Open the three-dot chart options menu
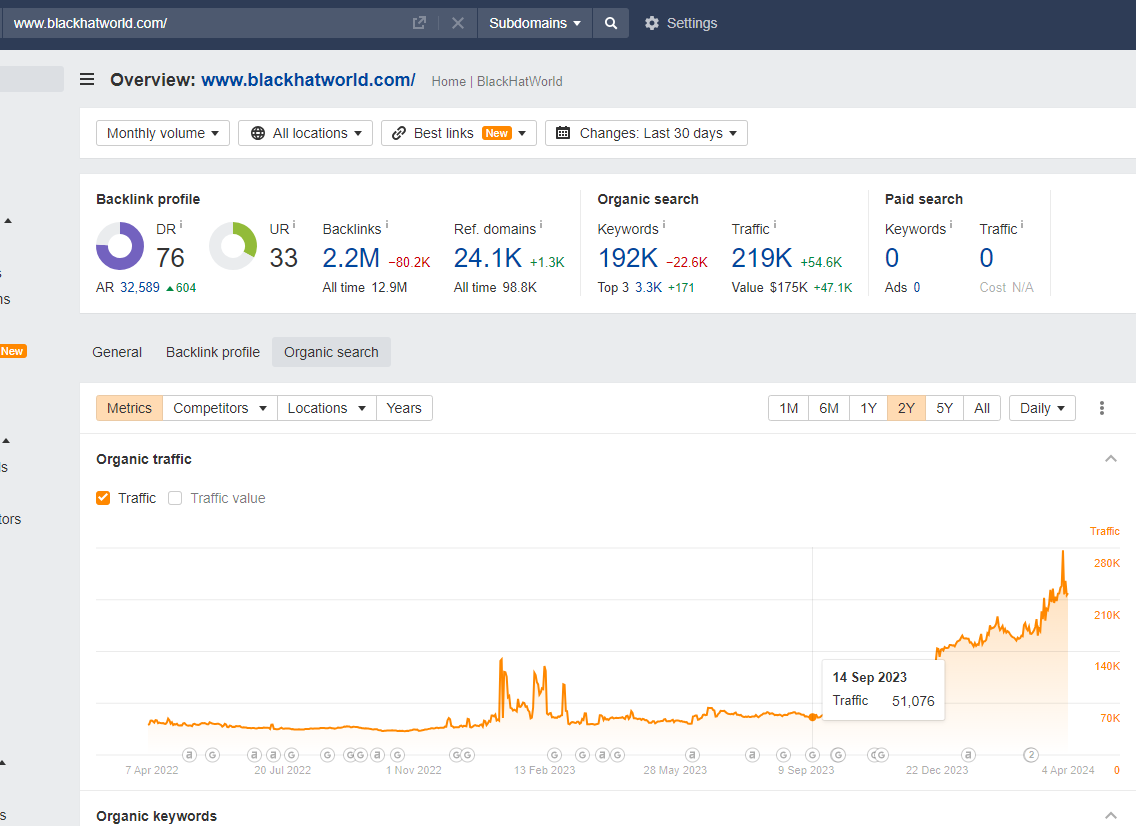Viewport: 1136px width, 826px height. 1102,408
